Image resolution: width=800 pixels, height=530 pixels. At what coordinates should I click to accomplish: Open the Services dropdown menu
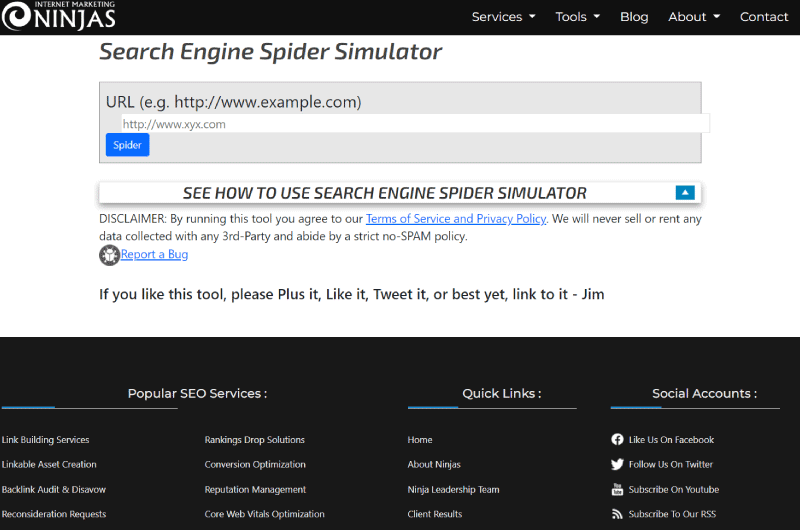pos(503,17)
